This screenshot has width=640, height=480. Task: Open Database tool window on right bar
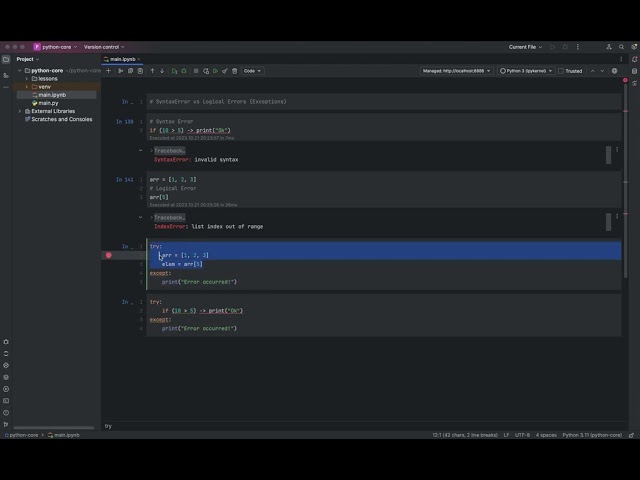(634, 71)
